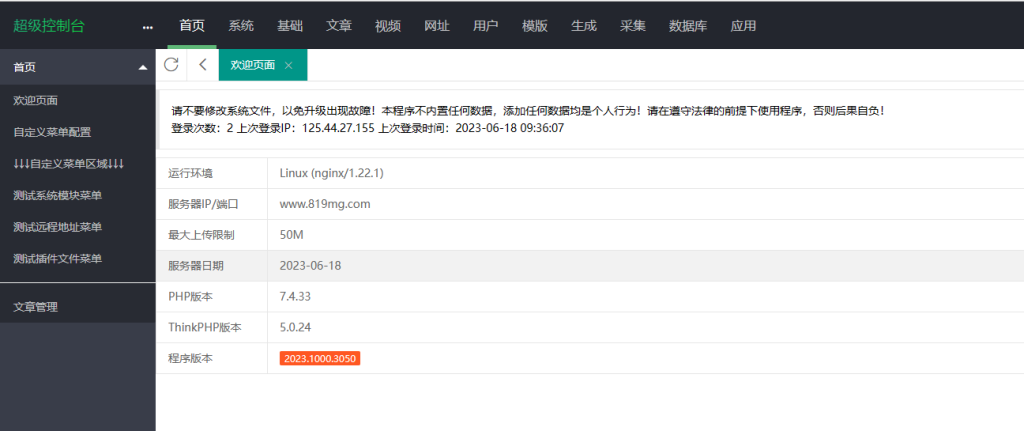Click the 服务器日期 row label

coord(195,266)
